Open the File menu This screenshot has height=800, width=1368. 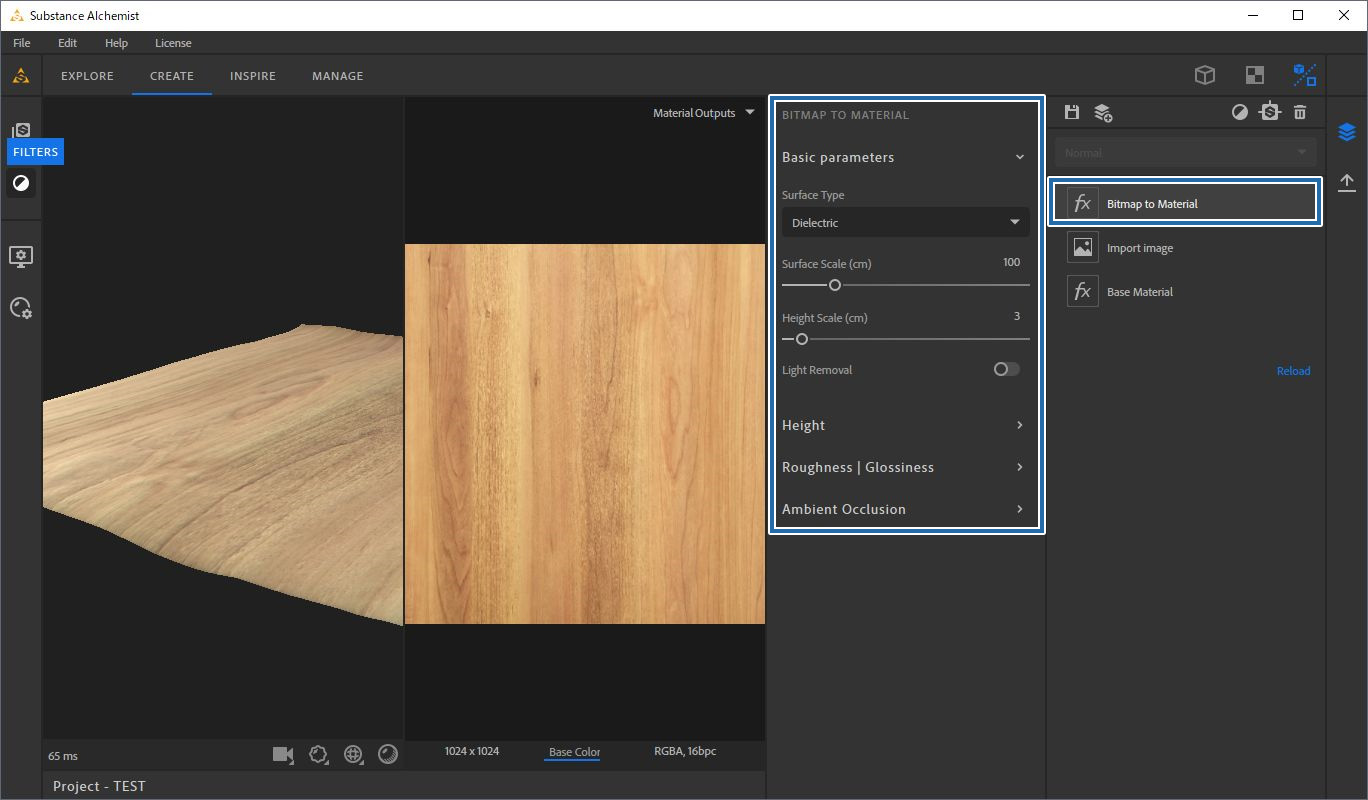(x=22, y=43)
